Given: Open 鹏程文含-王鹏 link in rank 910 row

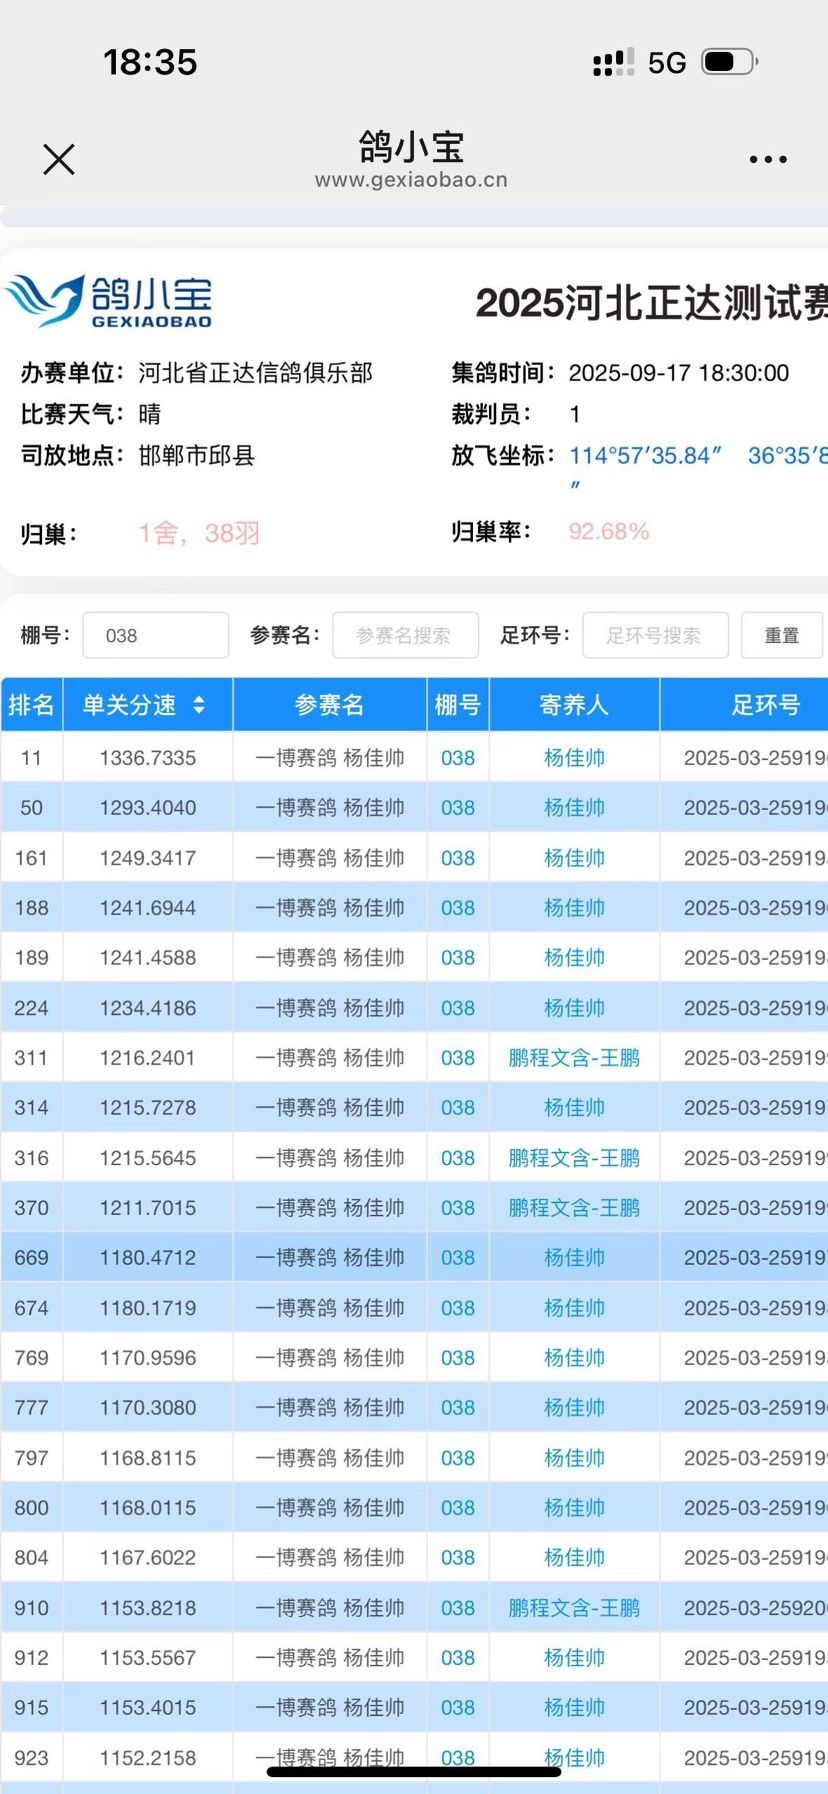Looking at the screenshot, I should point(574,1608).
